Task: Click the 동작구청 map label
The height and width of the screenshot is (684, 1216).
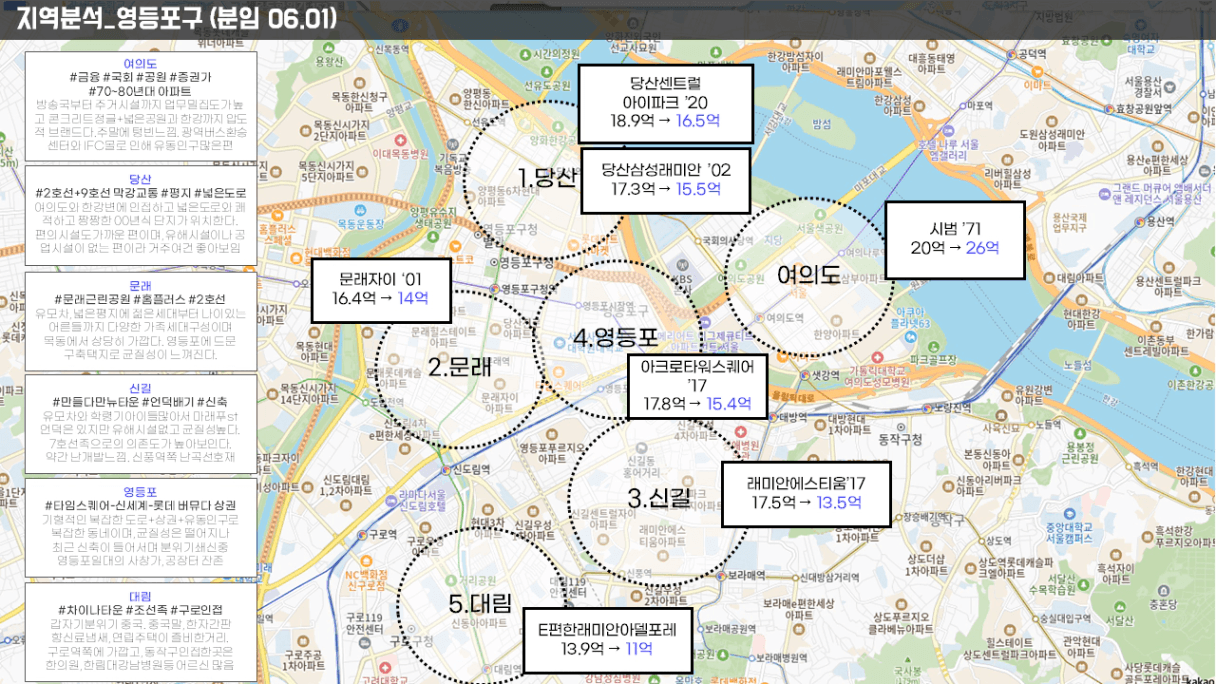Action: 903,438
